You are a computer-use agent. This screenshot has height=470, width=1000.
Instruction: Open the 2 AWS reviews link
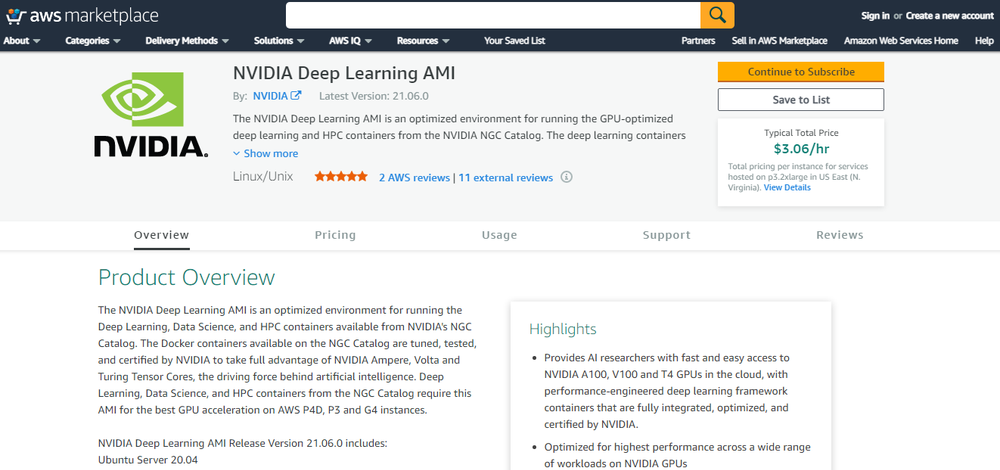[414, 177]
